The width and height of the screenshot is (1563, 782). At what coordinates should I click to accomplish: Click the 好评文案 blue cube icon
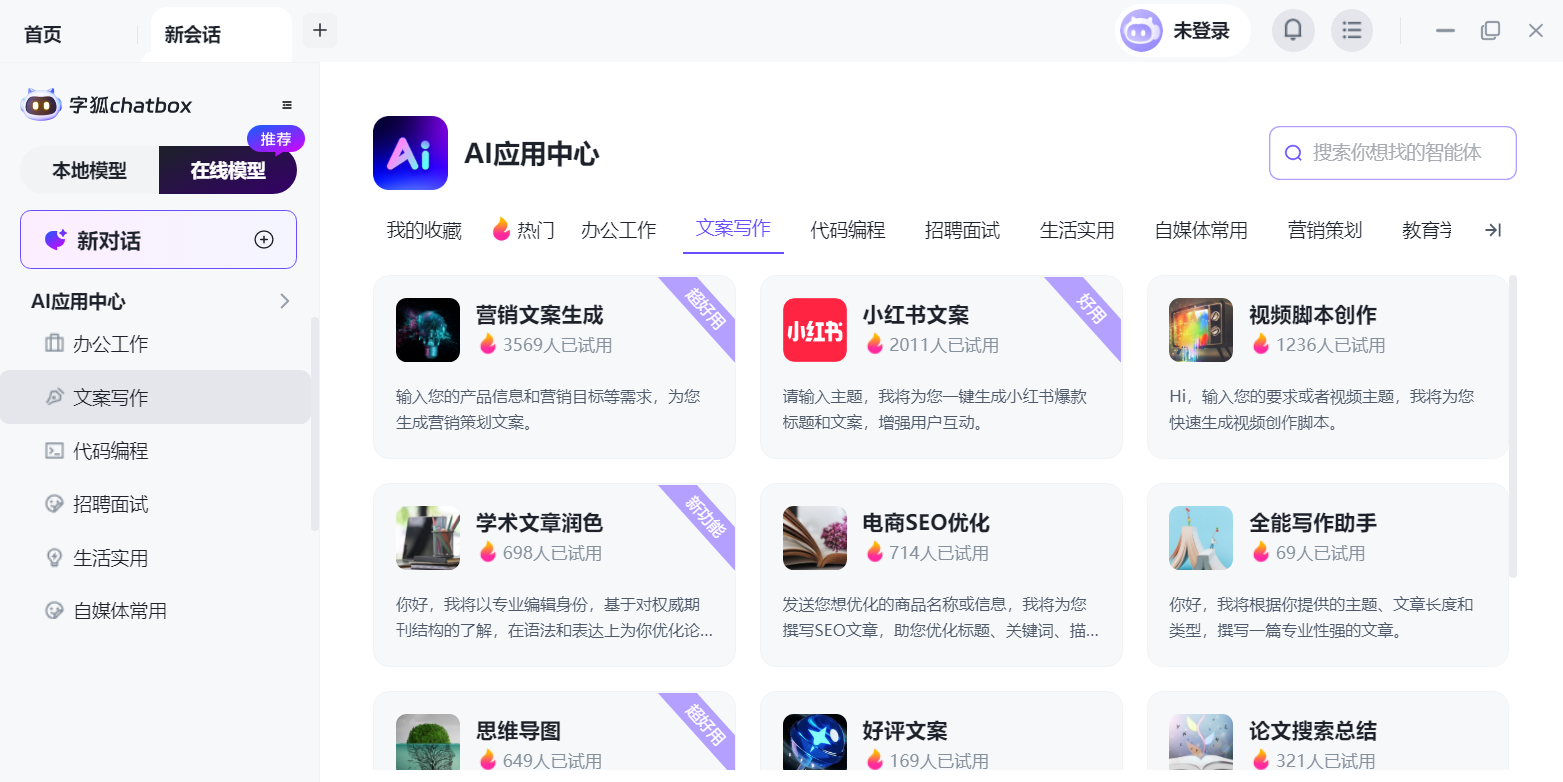815,742
